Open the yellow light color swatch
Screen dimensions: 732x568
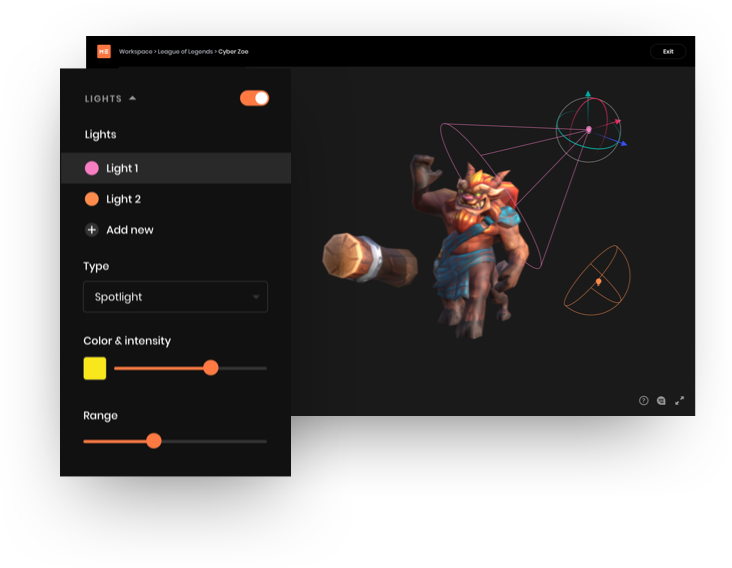pyautogui.click(x=95, y=368)
